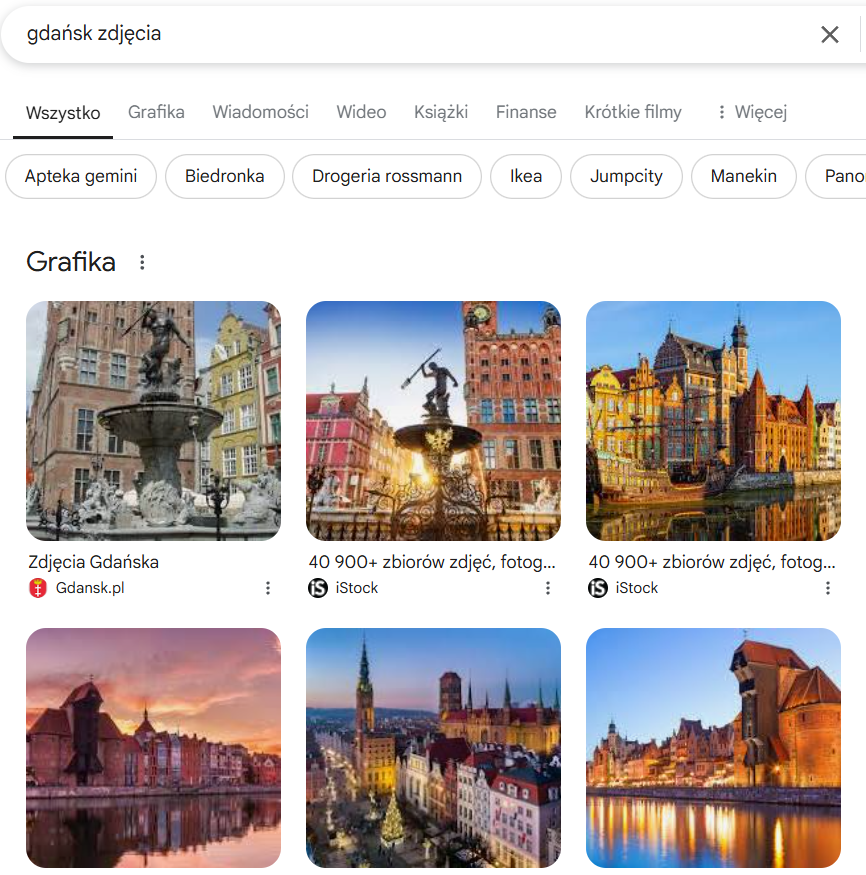Click inside the search input field
Screen dimensions: 866x875
pos(300,34)
